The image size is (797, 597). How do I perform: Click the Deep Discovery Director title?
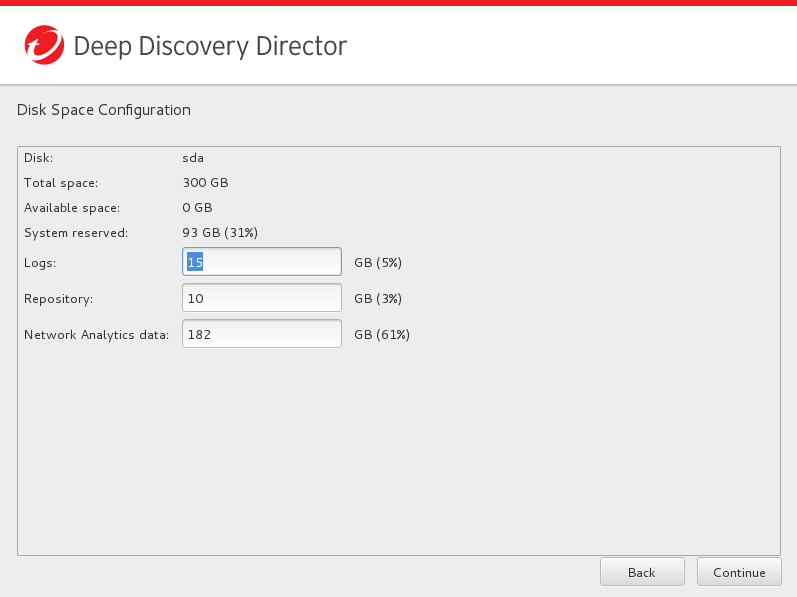(210, 46)
